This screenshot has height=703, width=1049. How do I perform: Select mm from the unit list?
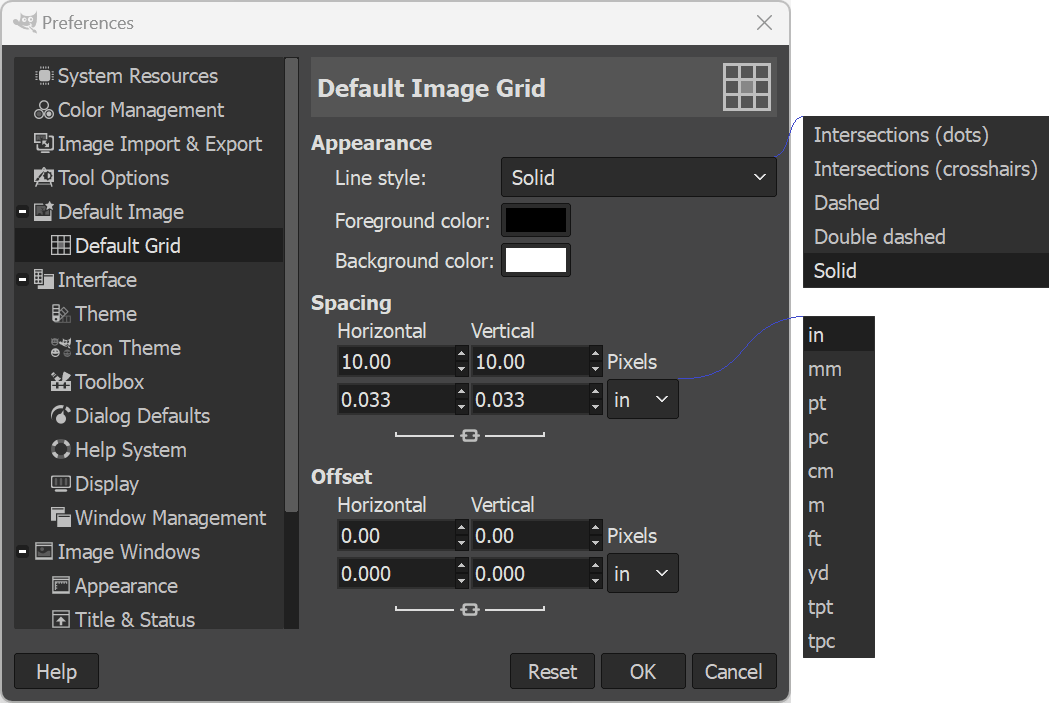click(x=825, y=370)
